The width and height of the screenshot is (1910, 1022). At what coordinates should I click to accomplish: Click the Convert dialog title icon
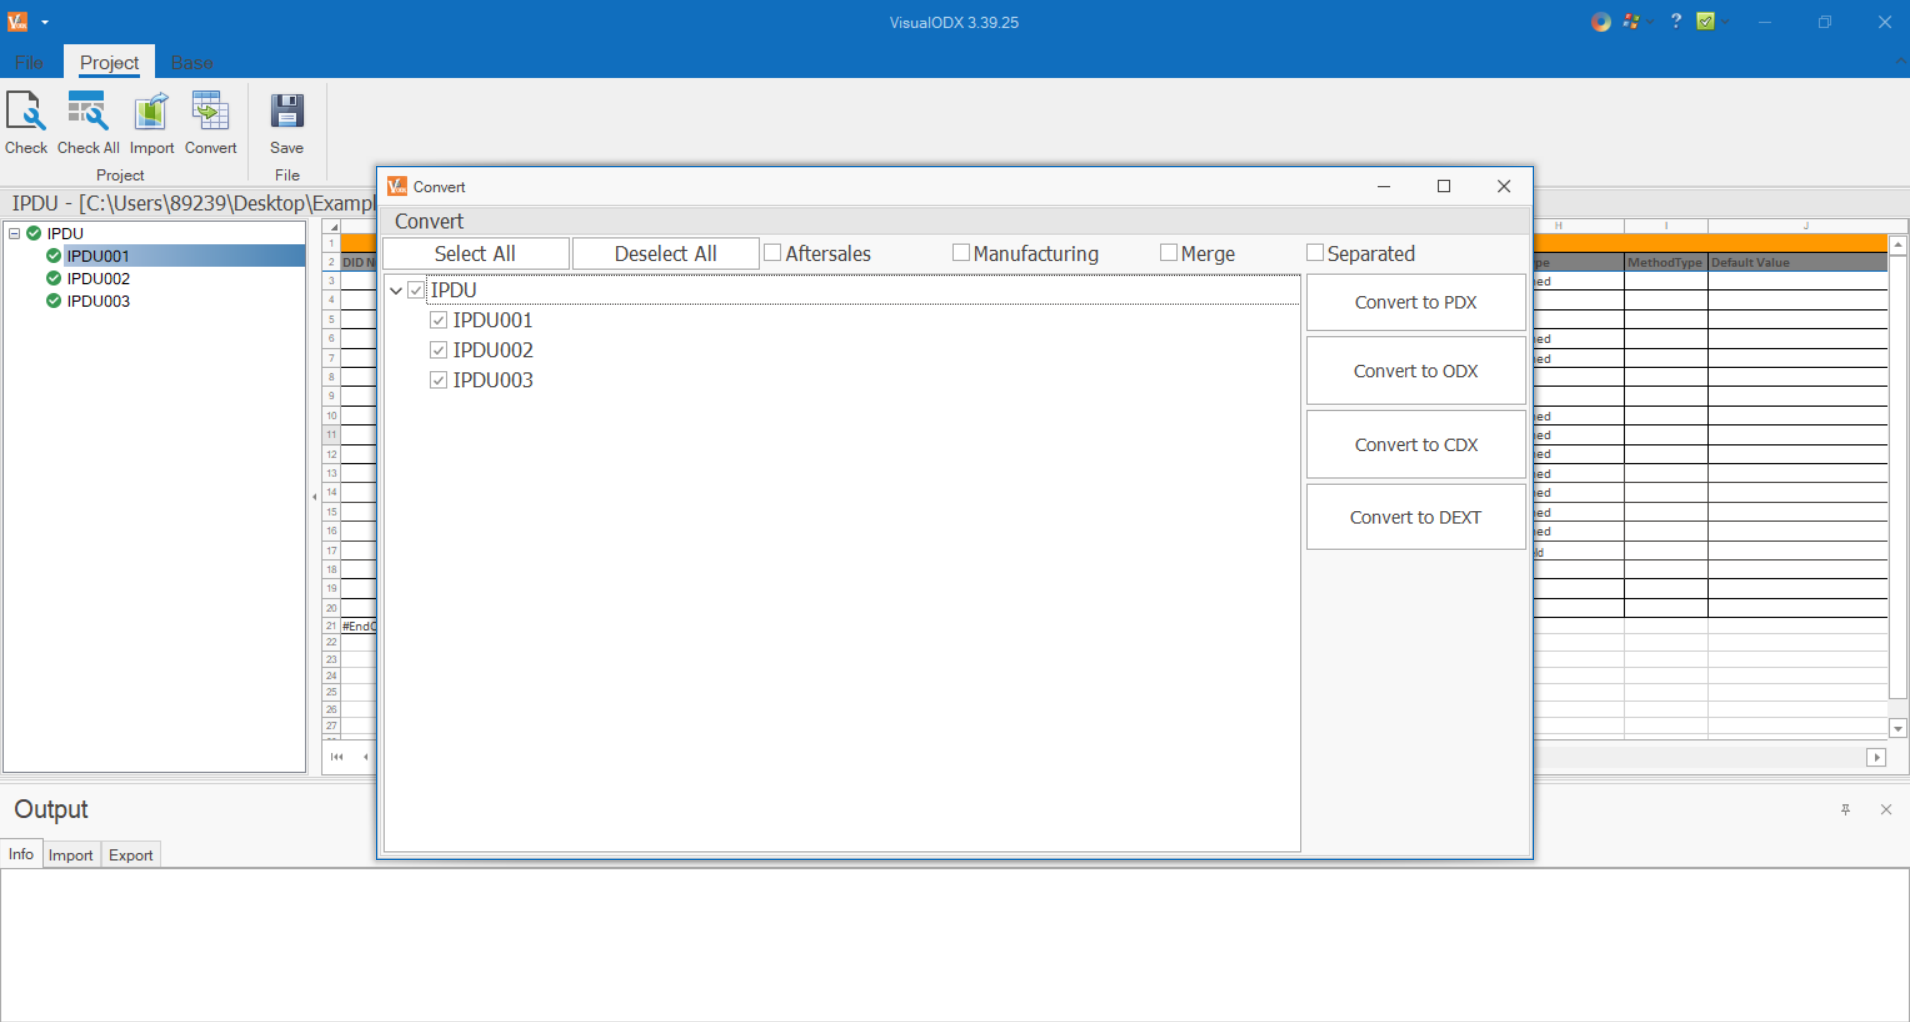(397, 186)
